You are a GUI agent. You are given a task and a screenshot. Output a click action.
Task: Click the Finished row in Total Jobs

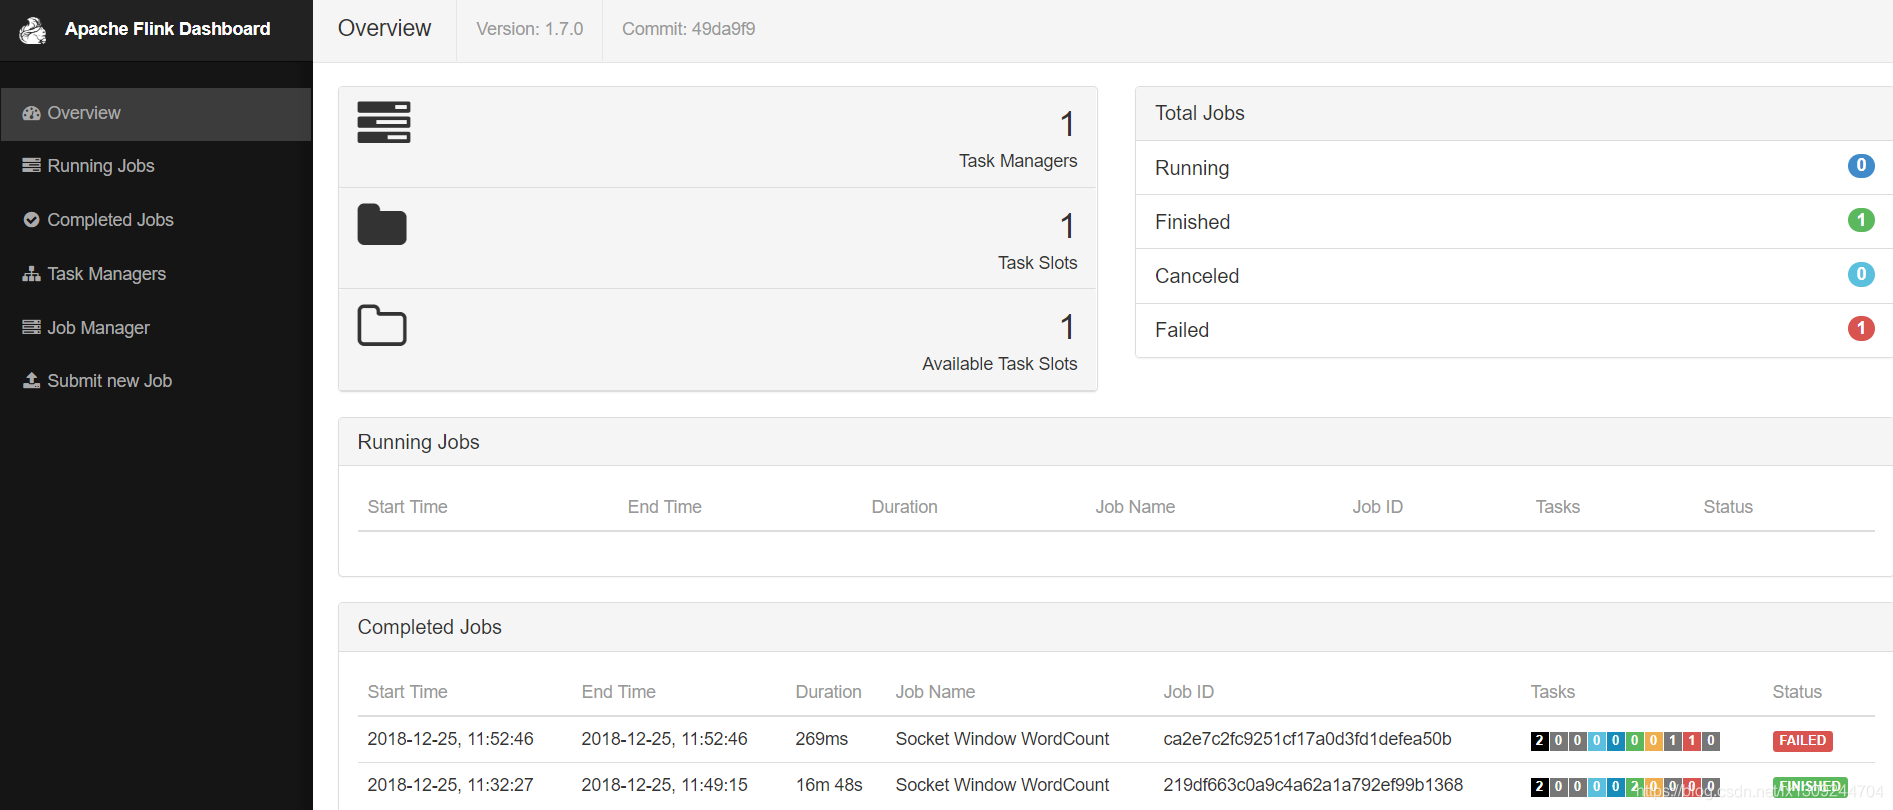coord(1514,221)
